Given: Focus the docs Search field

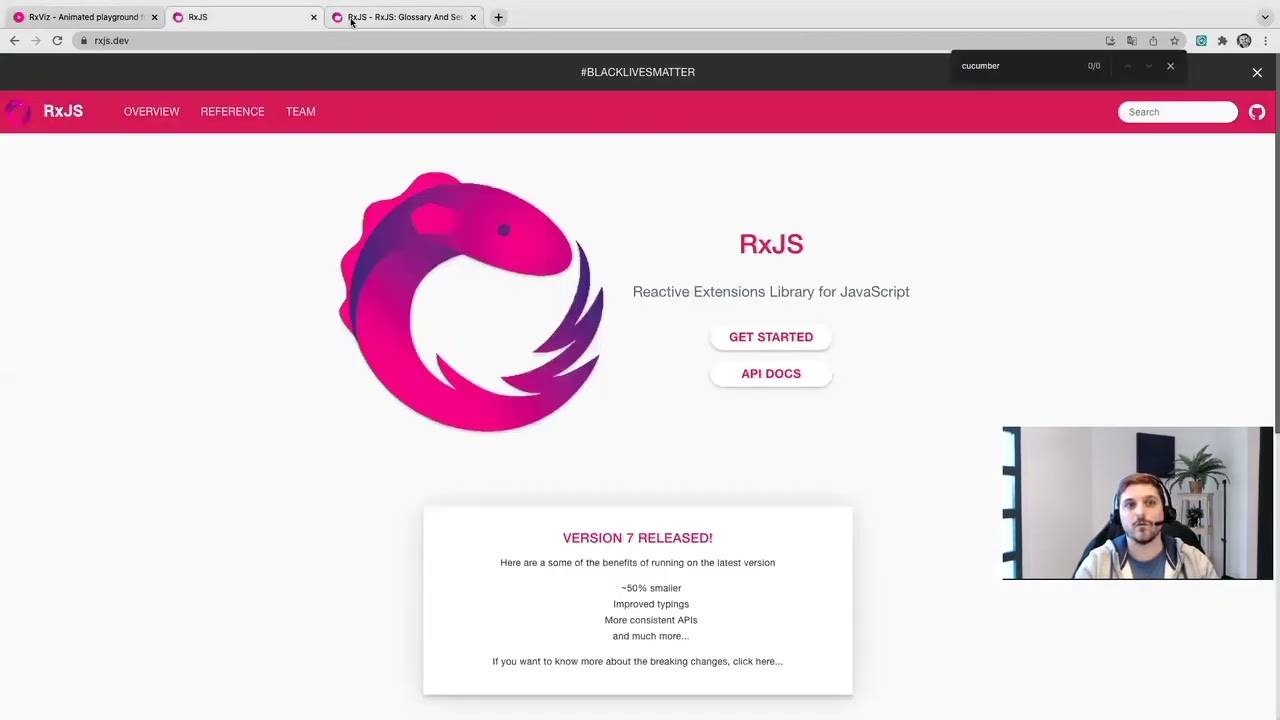Looking at the screenshot, I should [x=1178, y=112].
